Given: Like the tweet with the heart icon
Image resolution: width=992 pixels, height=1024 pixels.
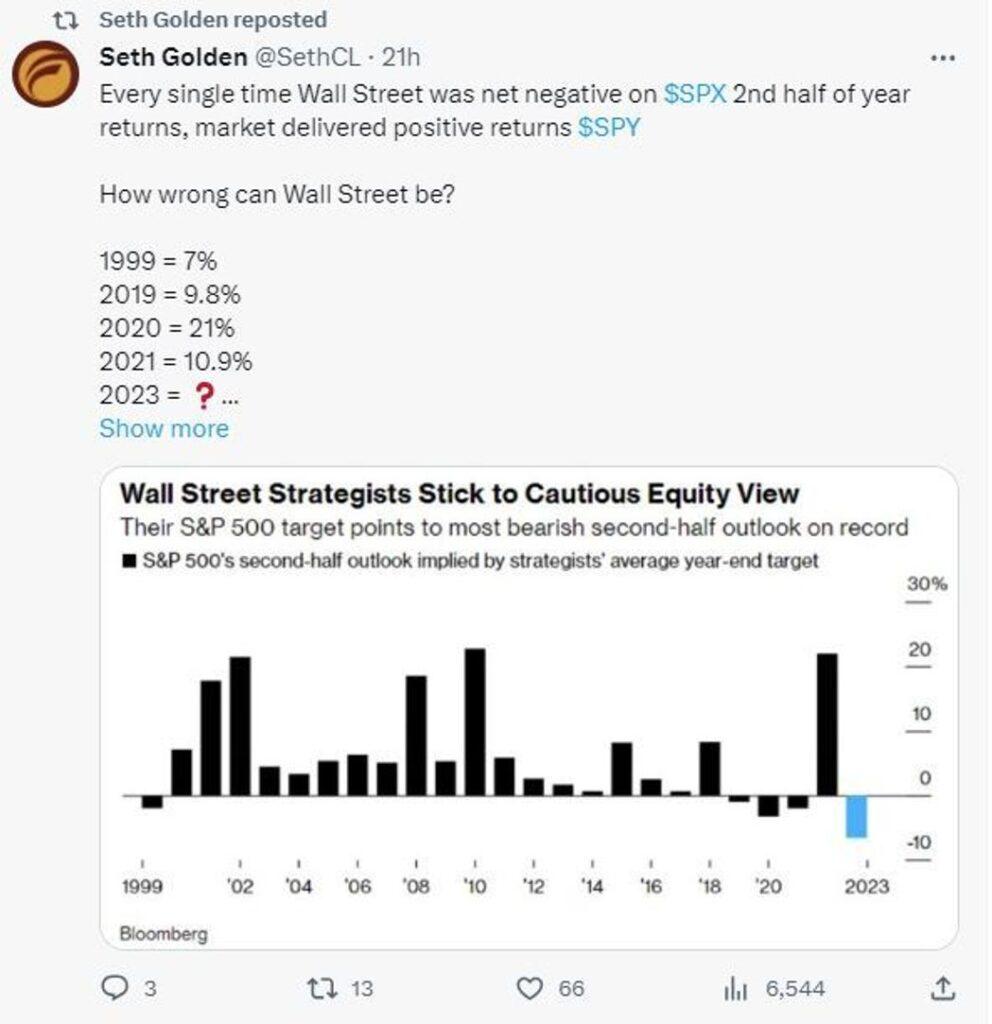Looking at the screenshot, I should [530, 988].
